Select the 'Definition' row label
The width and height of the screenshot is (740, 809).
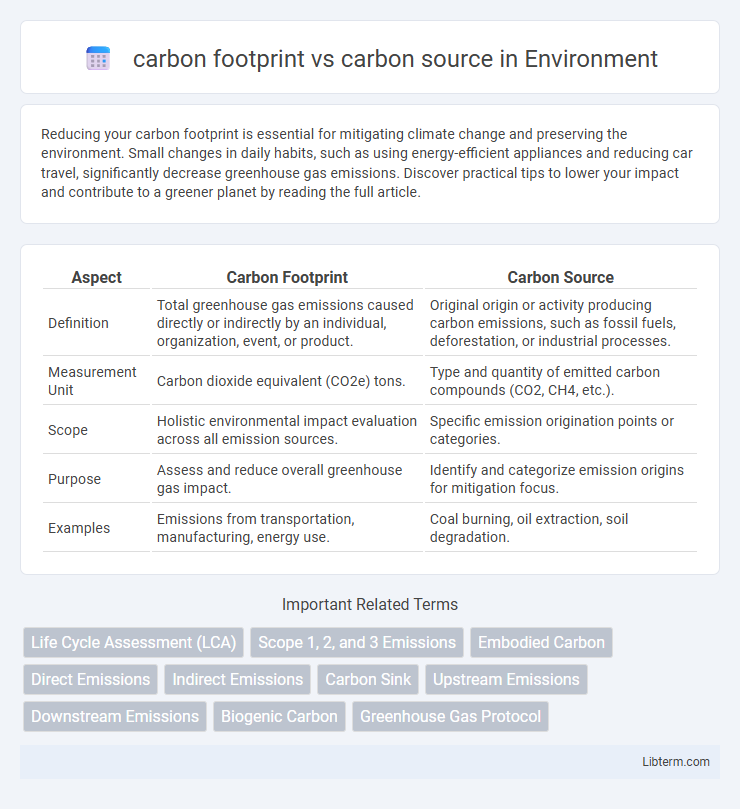point(78,323)
